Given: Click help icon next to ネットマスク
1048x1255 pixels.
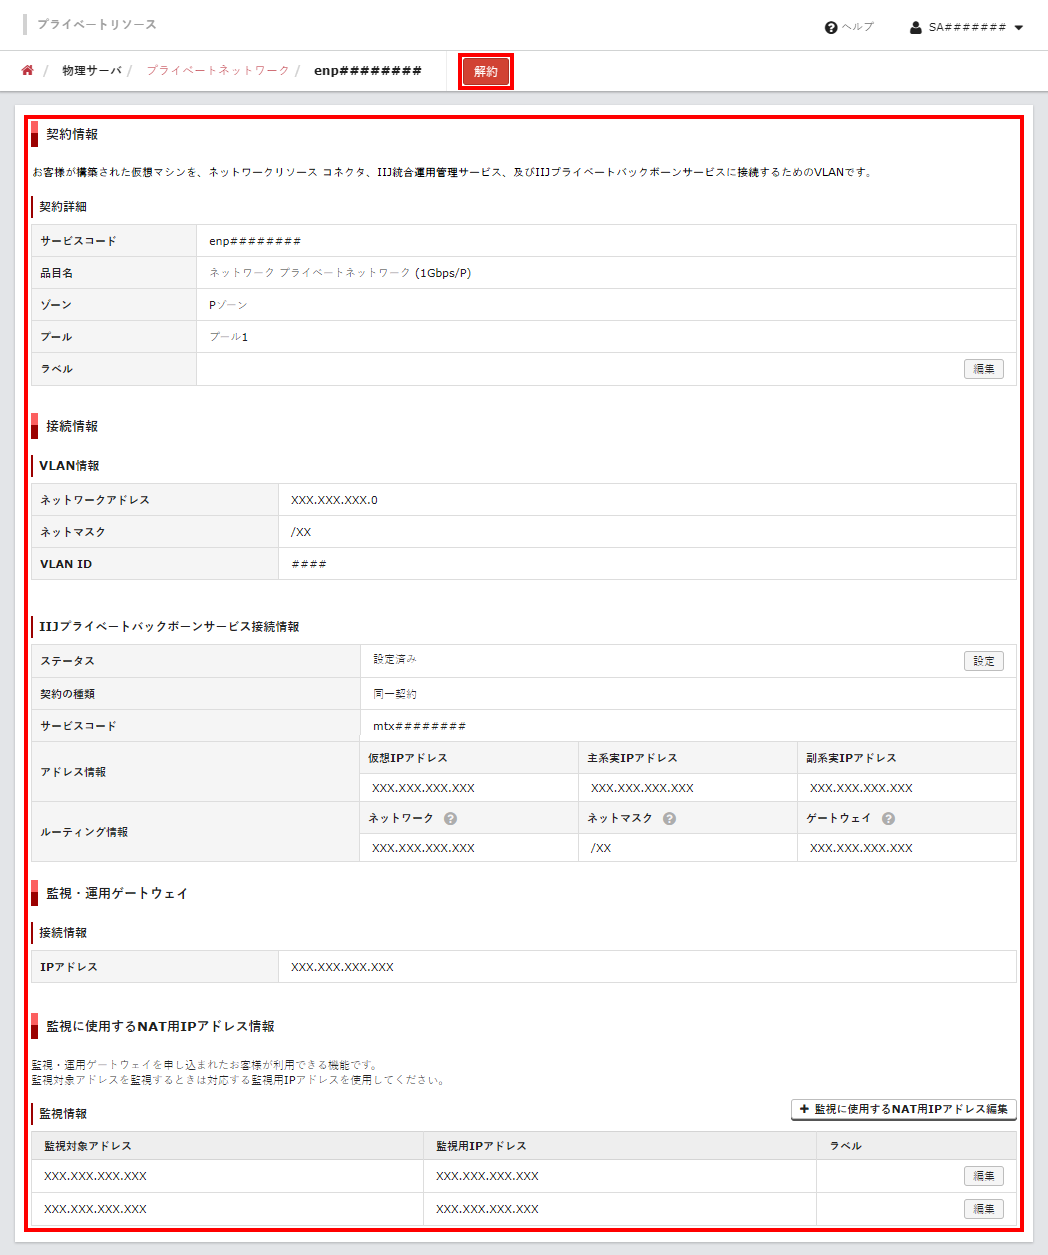Looking at the screenshot, I should click(x=669, y=818).
